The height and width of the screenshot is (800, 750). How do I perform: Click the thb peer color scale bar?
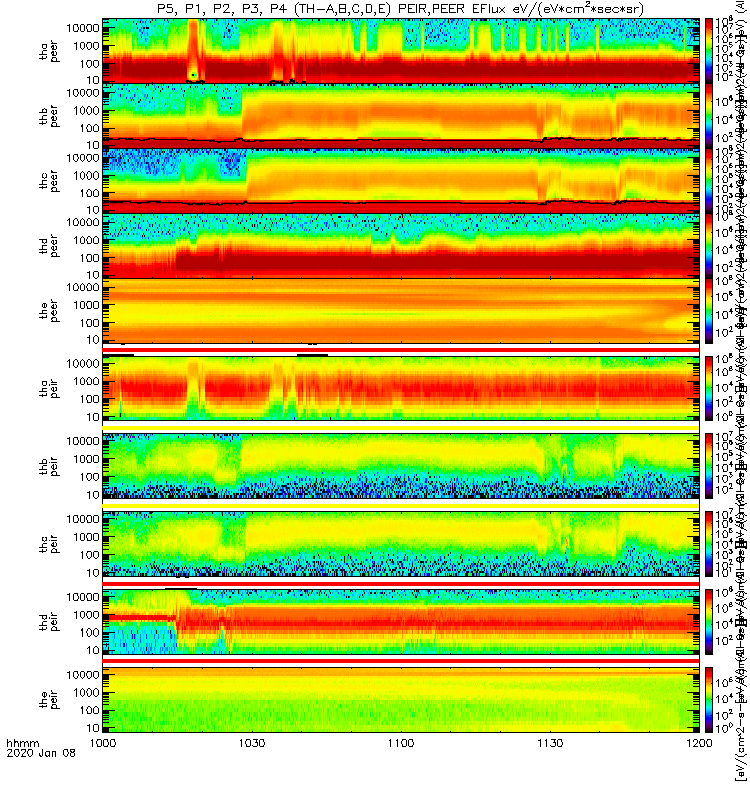(x=709, y=116)
